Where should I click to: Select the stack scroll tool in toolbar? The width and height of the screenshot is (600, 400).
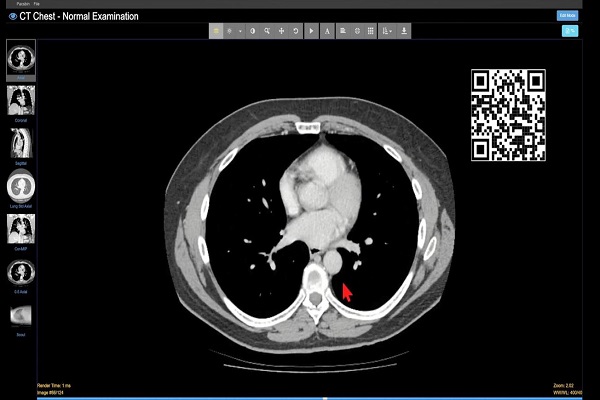[216, 31]
